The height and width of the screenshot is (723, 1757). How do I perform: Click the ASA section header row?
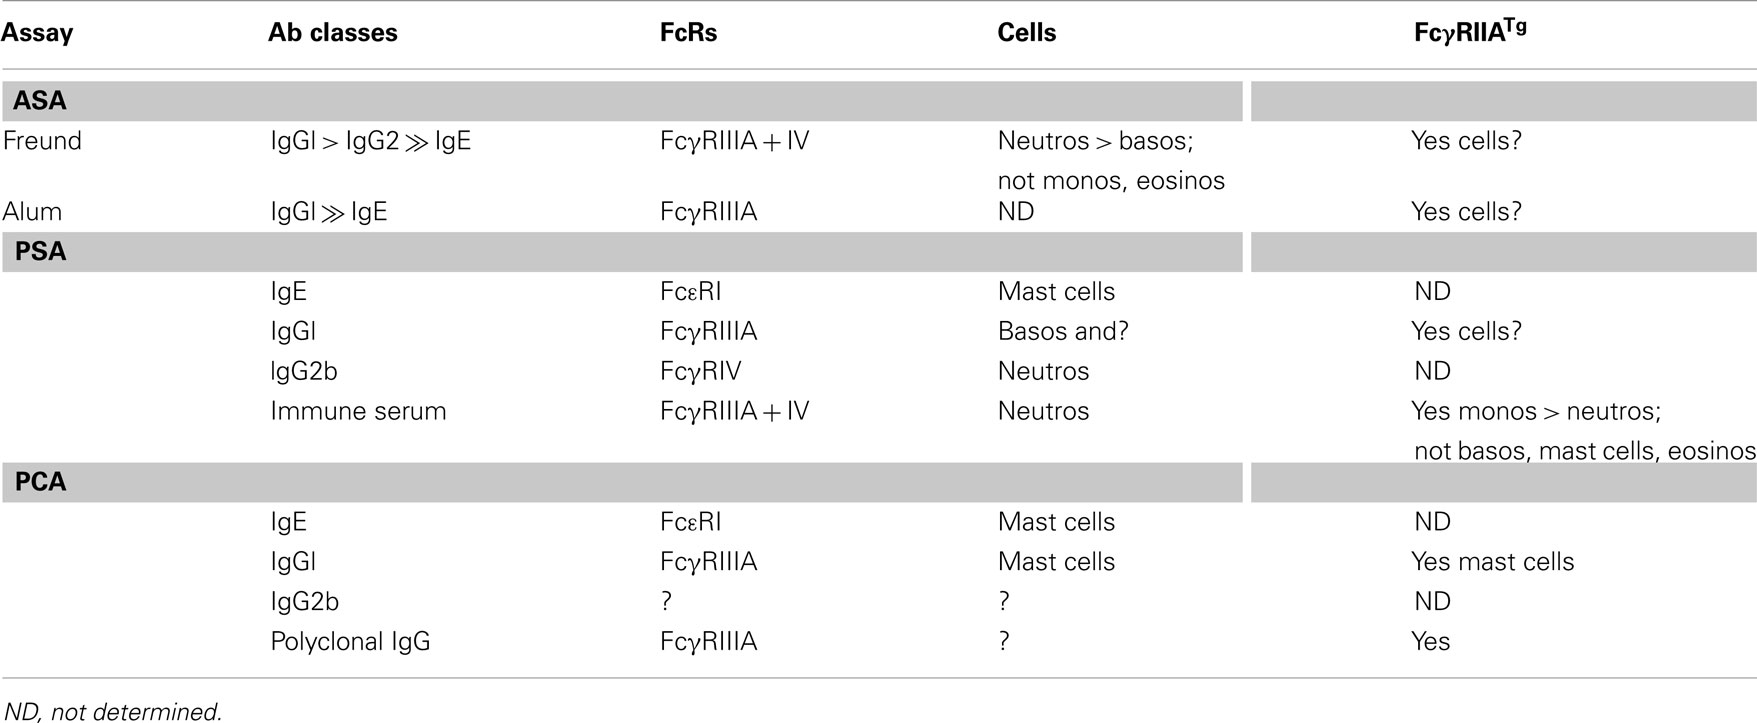(878, 101)
